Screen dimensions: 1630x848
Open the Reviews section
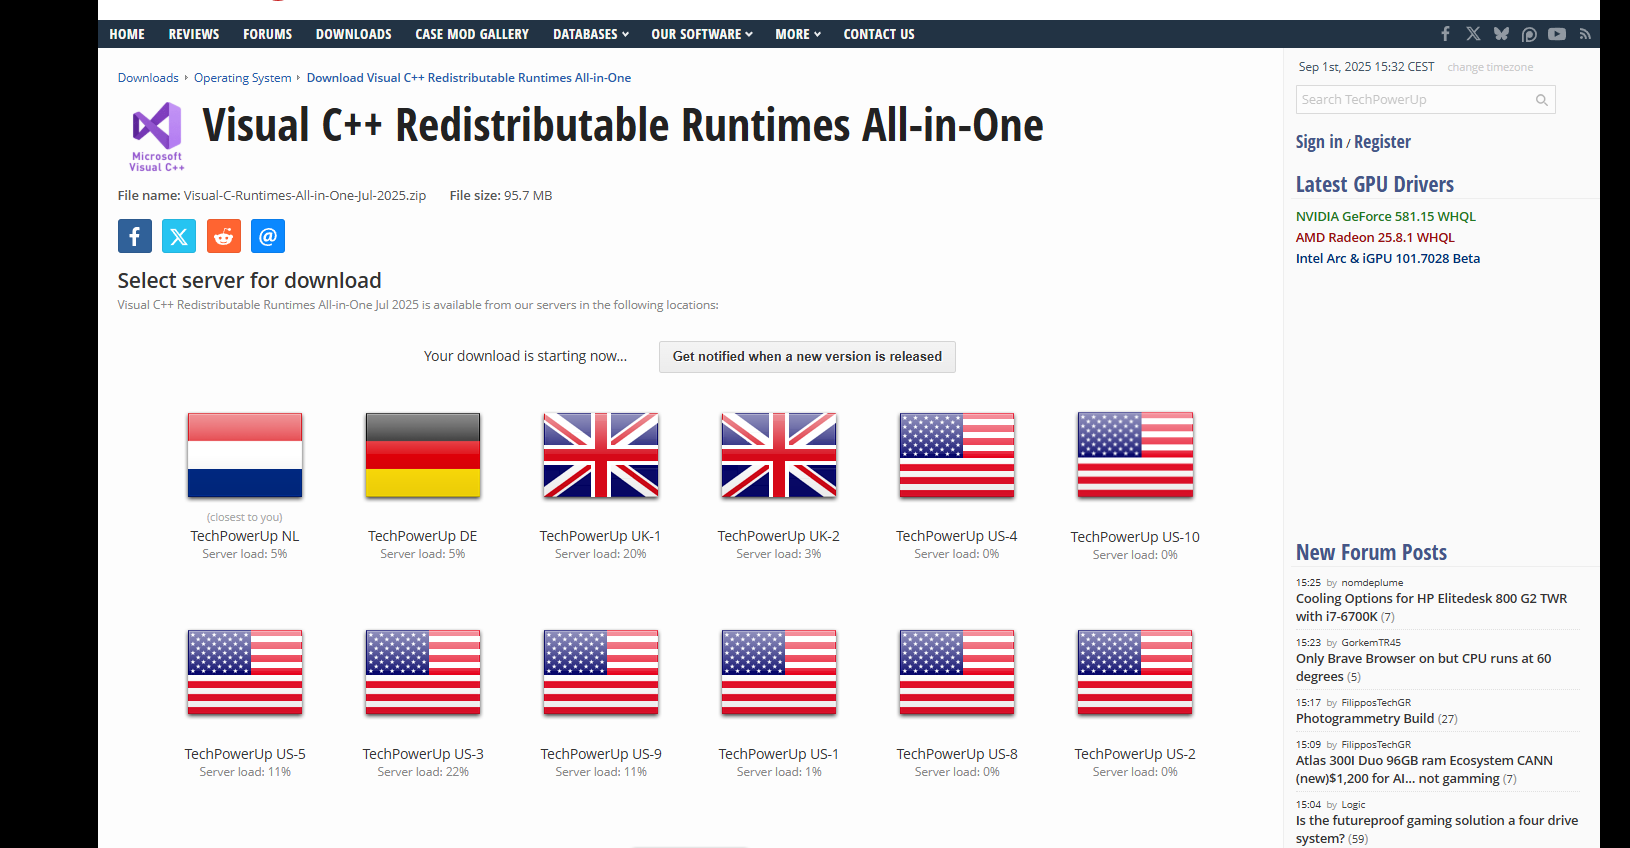[194, 34]
